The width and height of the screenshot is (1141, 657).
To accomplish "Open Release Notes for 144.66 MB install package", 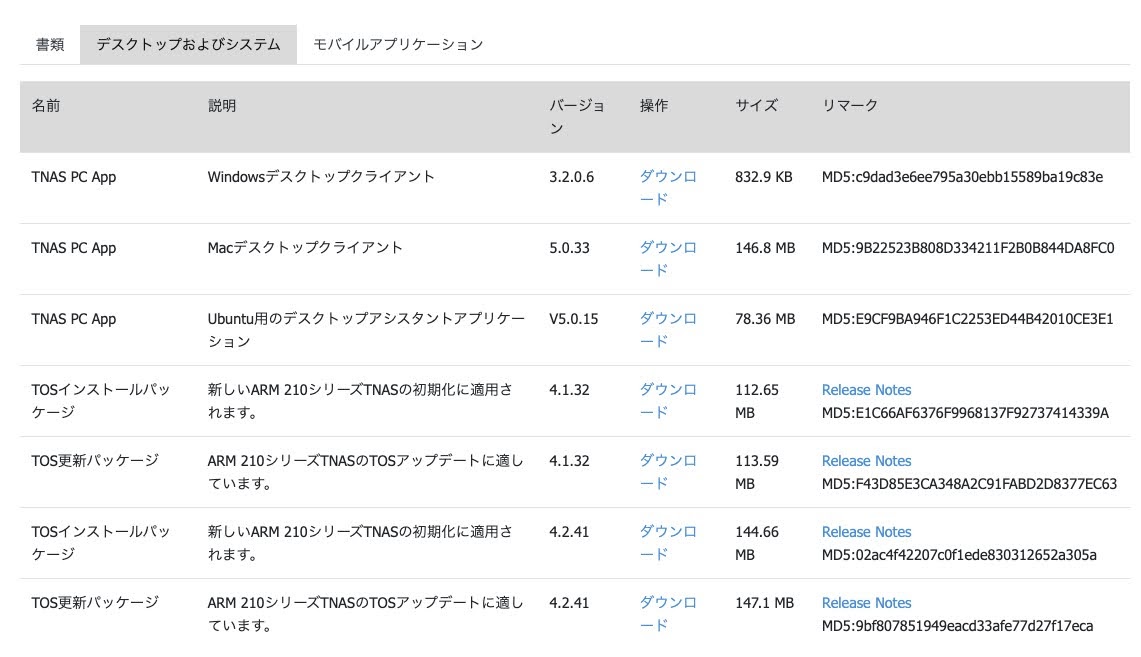I will [866, 532].
